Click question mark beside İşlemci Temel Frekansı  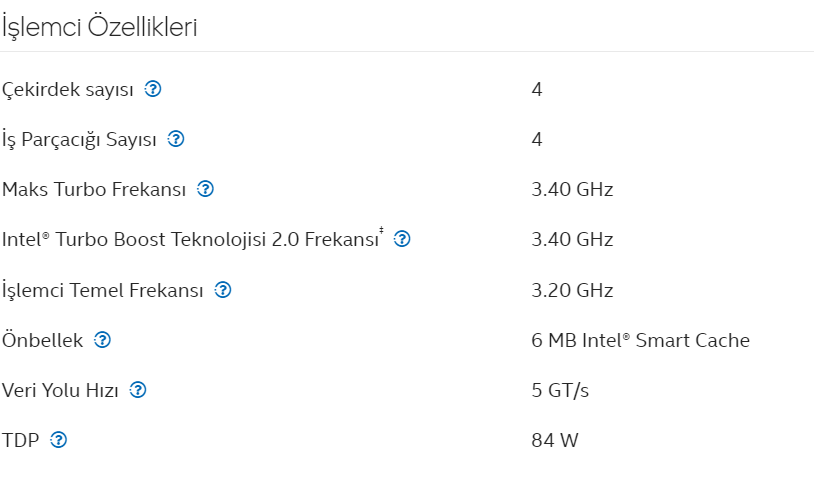click(x=223, y=290)
